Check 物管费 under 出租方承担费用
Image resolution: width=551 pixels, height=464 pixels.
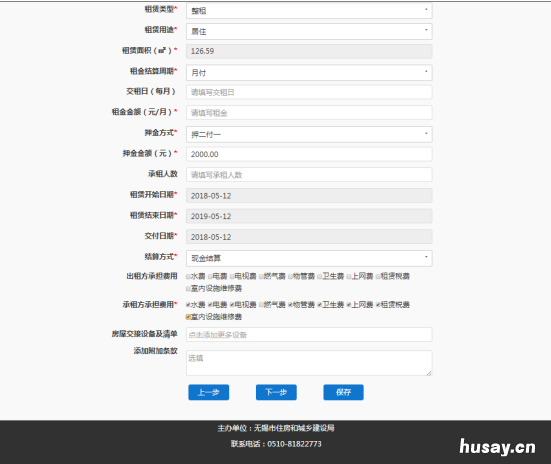tap(290, 277)
